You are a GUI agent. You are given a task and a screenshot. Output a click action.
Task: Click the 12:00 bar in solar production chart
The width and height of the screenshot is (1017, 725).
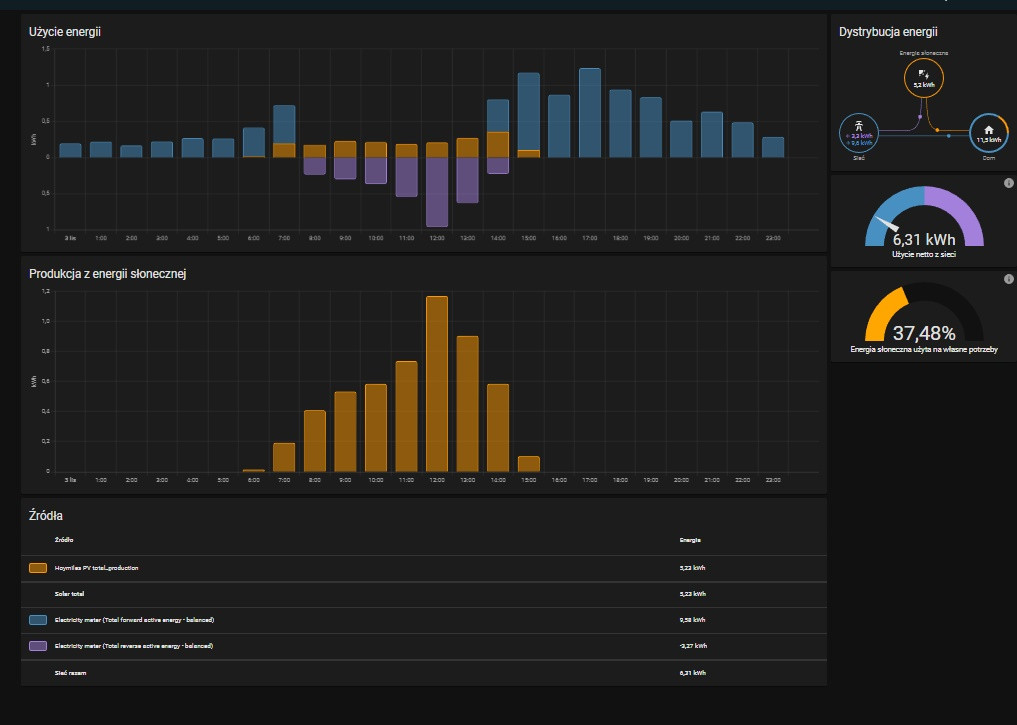437,384
